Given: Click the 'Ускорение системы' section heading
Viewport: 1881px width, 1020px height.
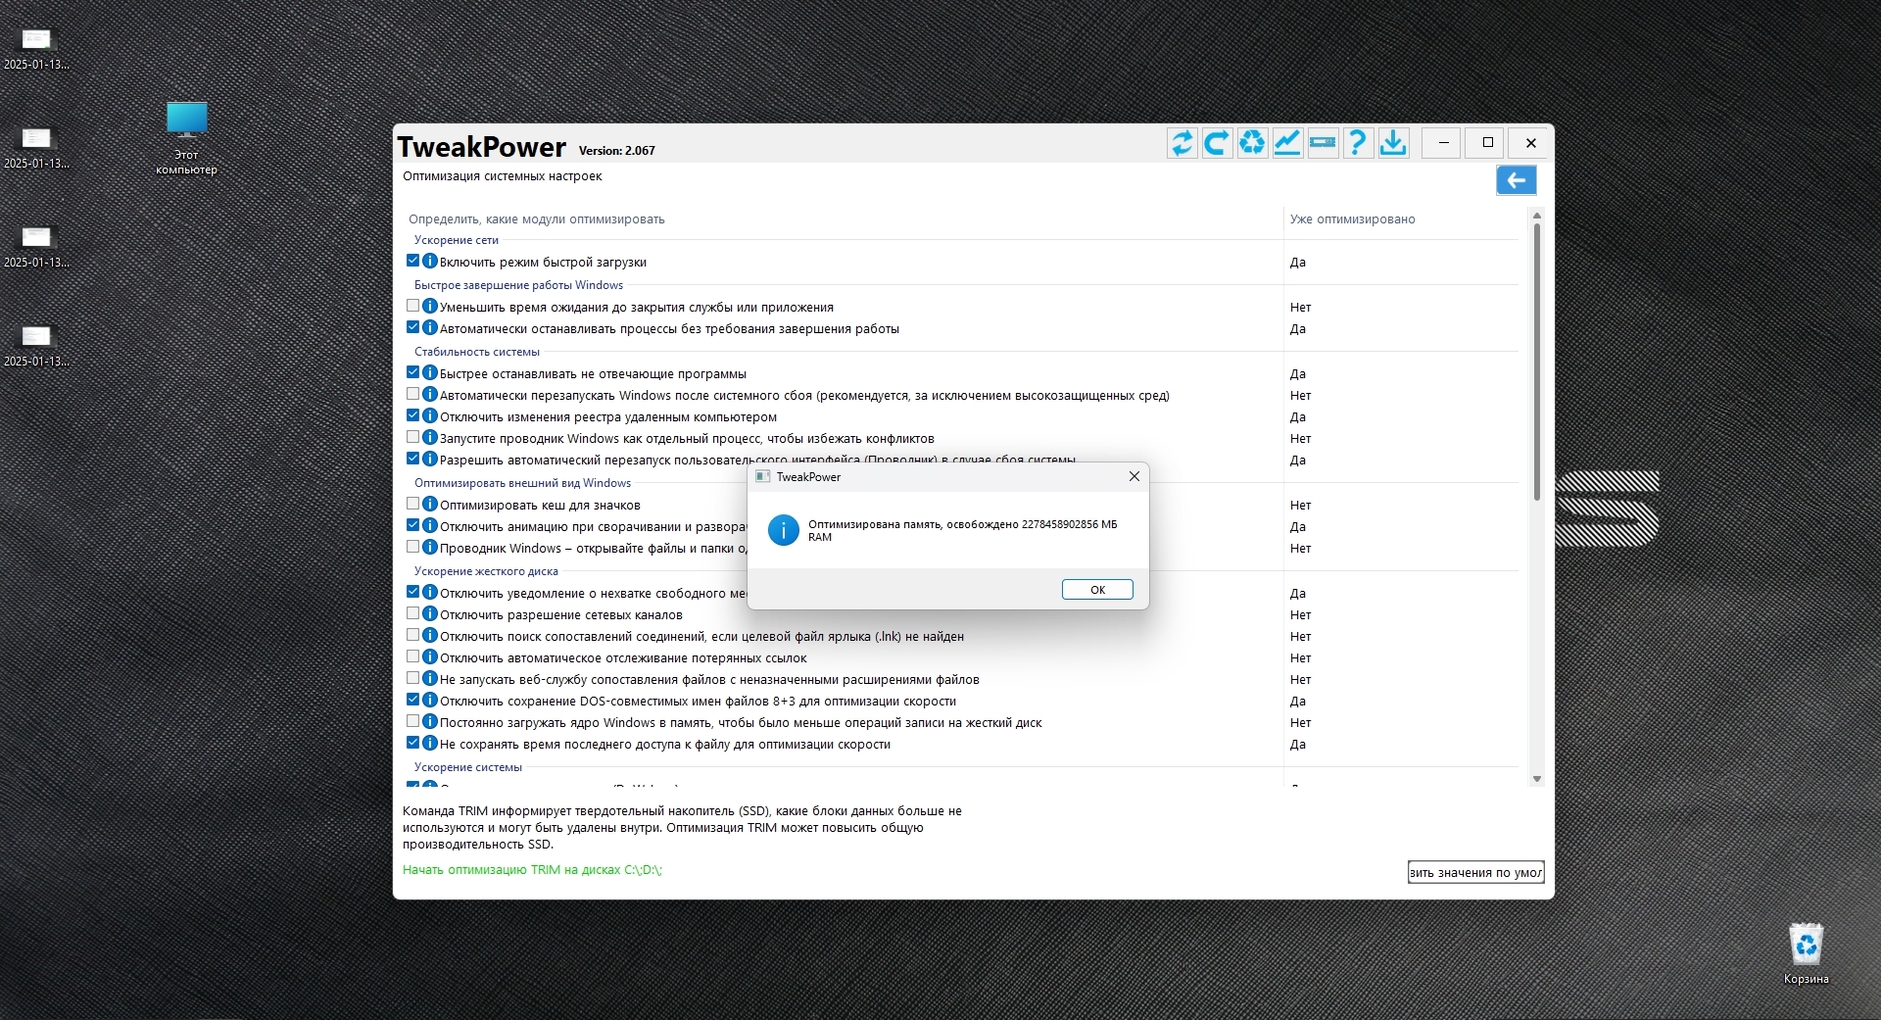Looking at the screenshot, I should tap(468, 767).
